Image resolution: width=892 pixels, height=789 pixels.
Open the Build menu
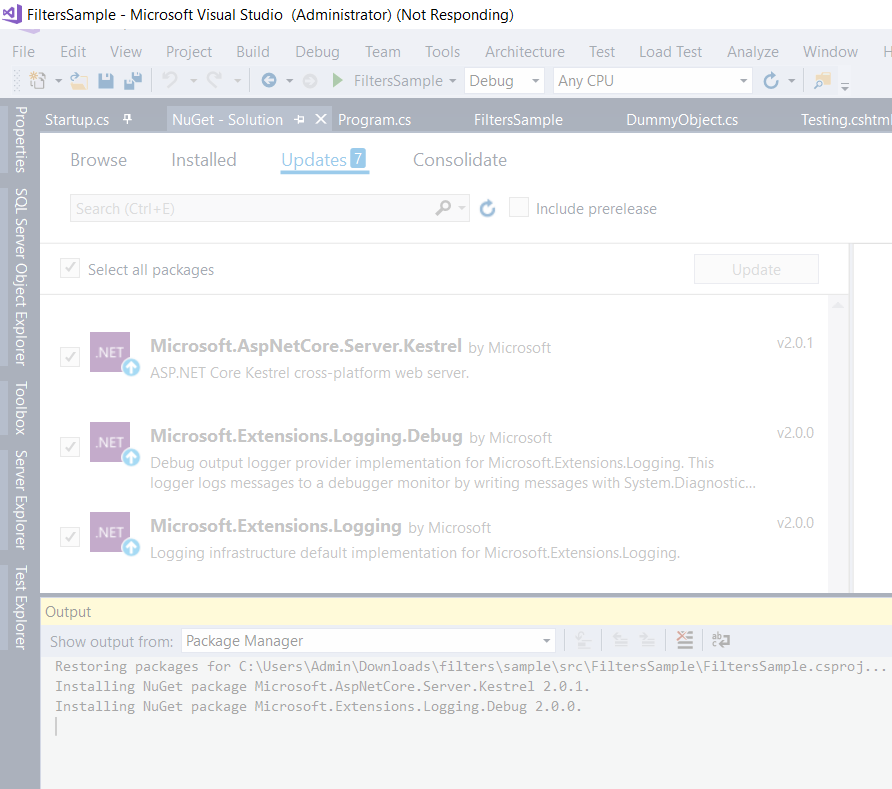[253, 52]
